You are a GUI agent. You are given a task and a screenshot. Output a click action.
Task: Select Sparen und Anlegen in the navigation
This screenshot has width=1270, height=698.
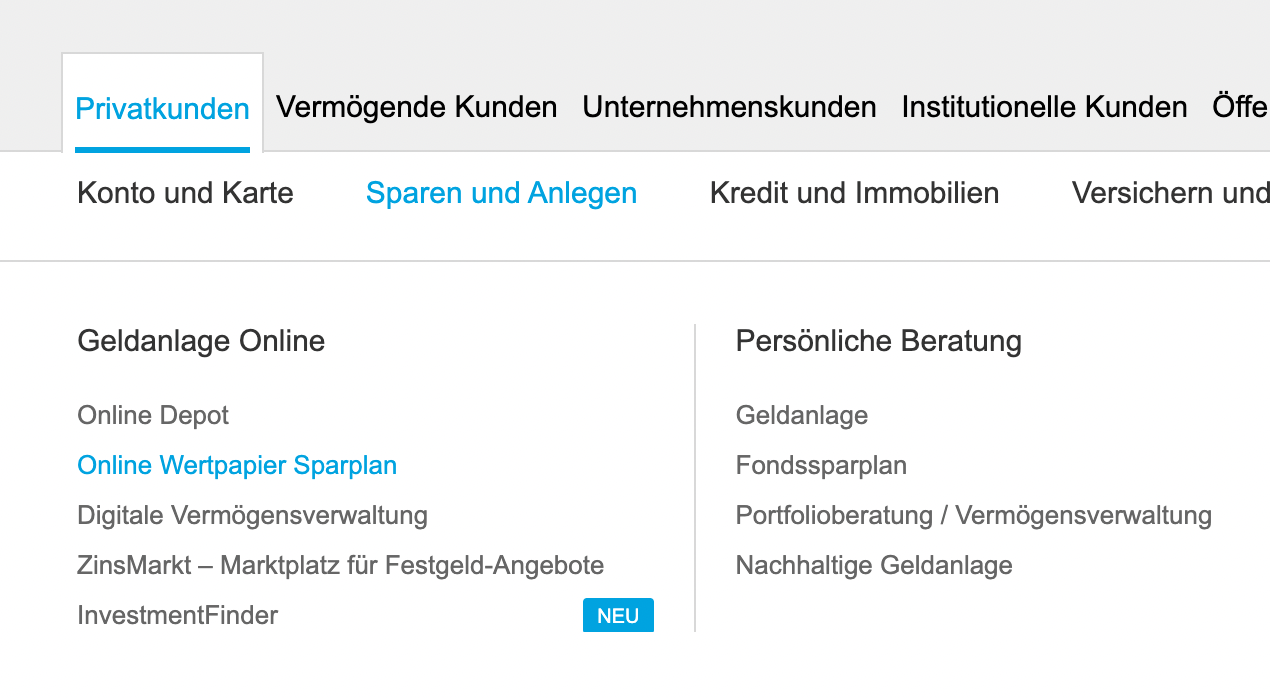(501, 192)
